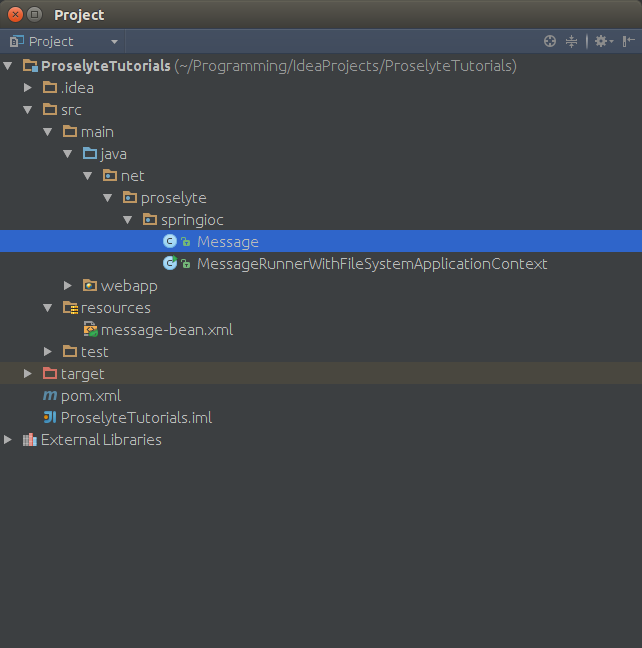Select the resources folder
The height and width of the screenshot is (648, 642).
[115, 308]
